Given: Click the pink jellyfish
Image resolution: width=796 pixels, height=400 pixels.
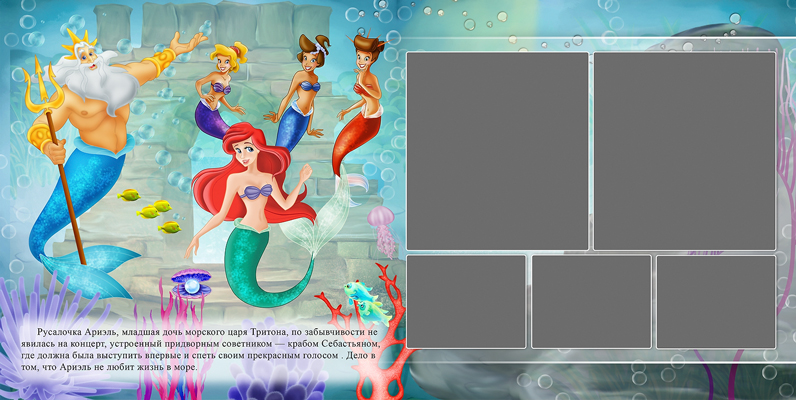Looking at the screenshot, I should (381, 220).
